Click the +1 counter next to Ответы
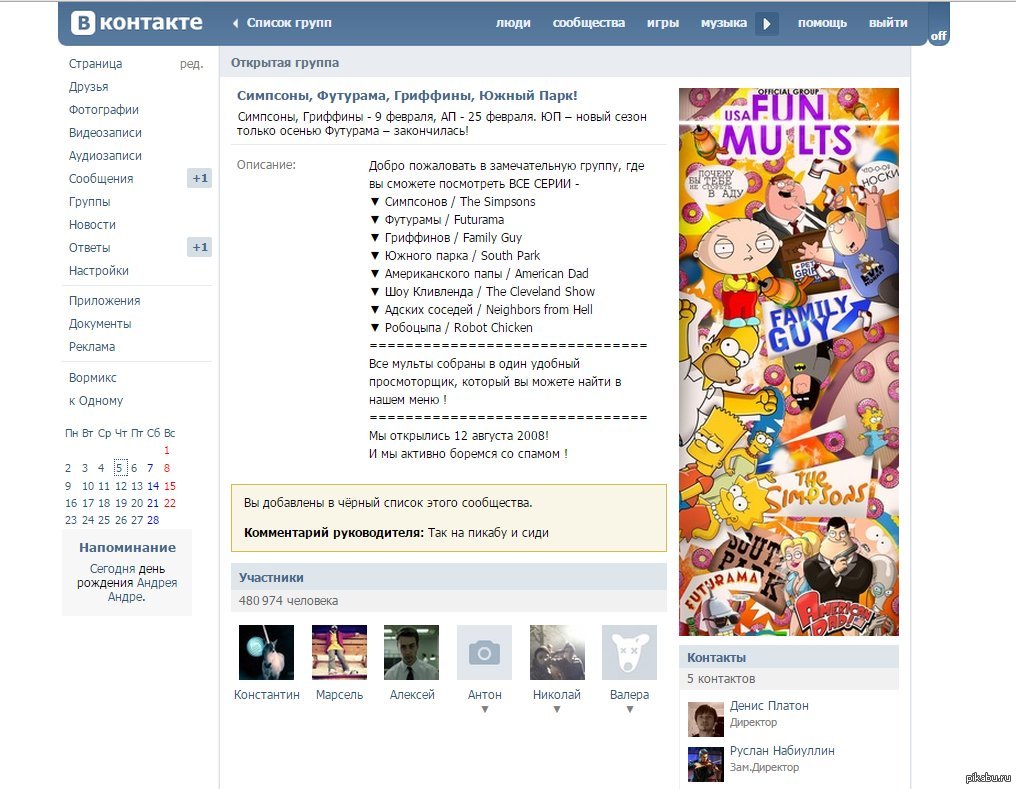 (199, 248)
